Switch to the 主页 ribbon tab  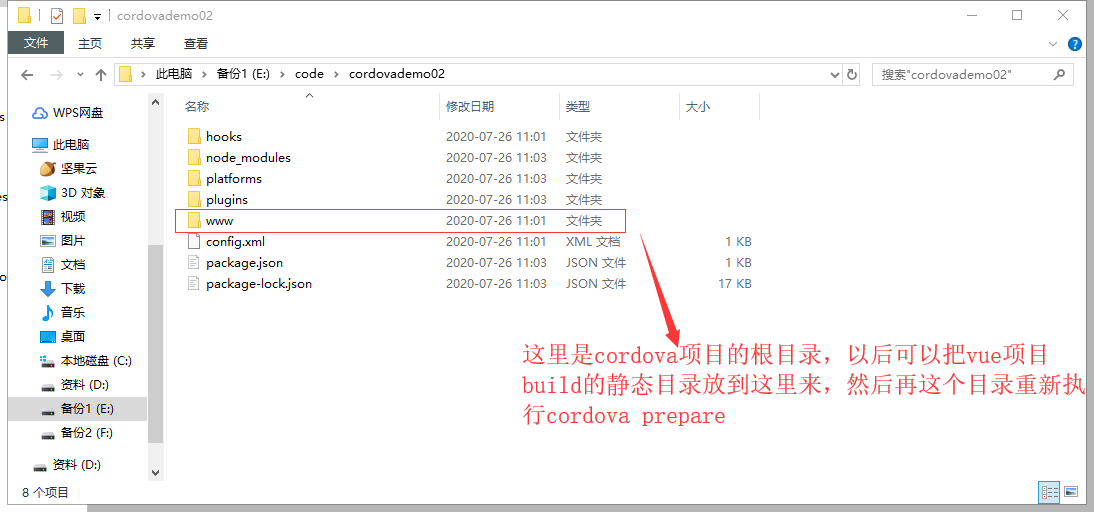coord(89,43)
